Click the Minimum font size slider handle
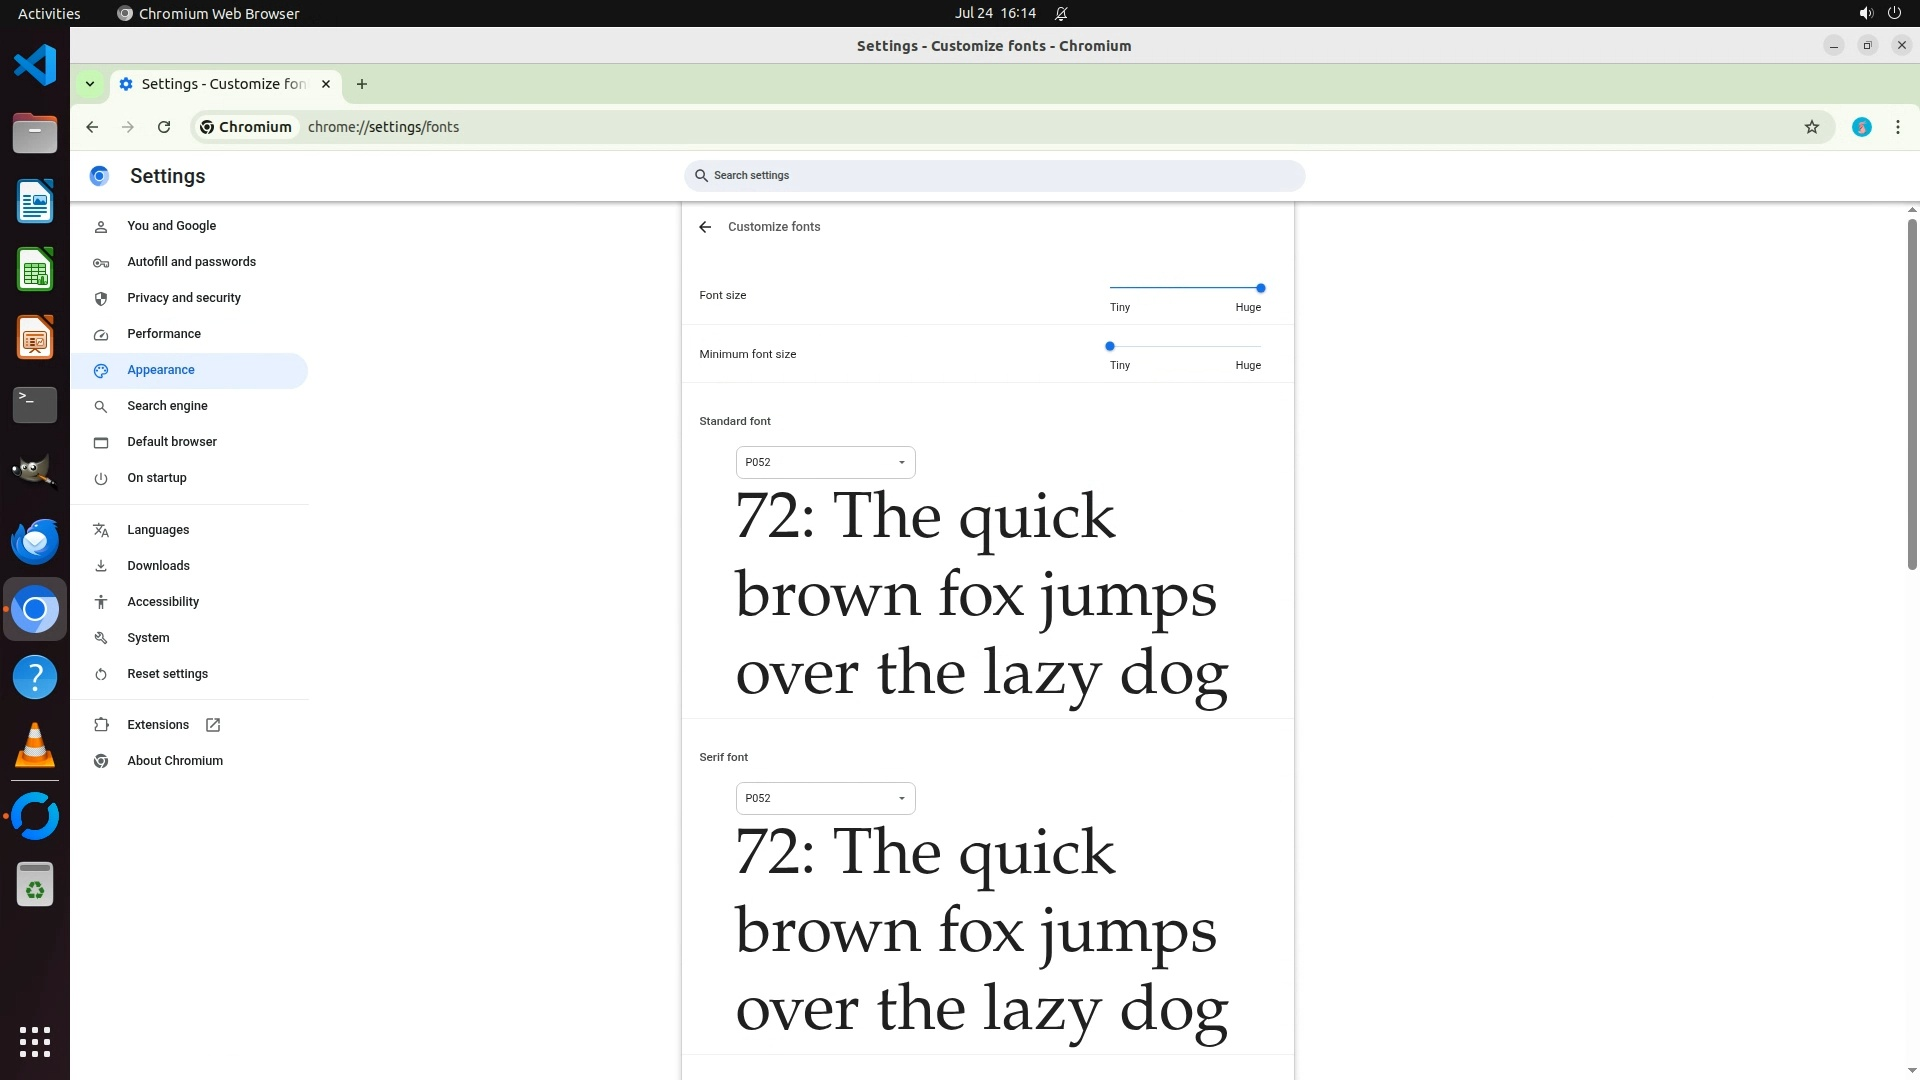Image resolution: width=1920 pixels, height=1080 pixels. tap(1109, 346)
